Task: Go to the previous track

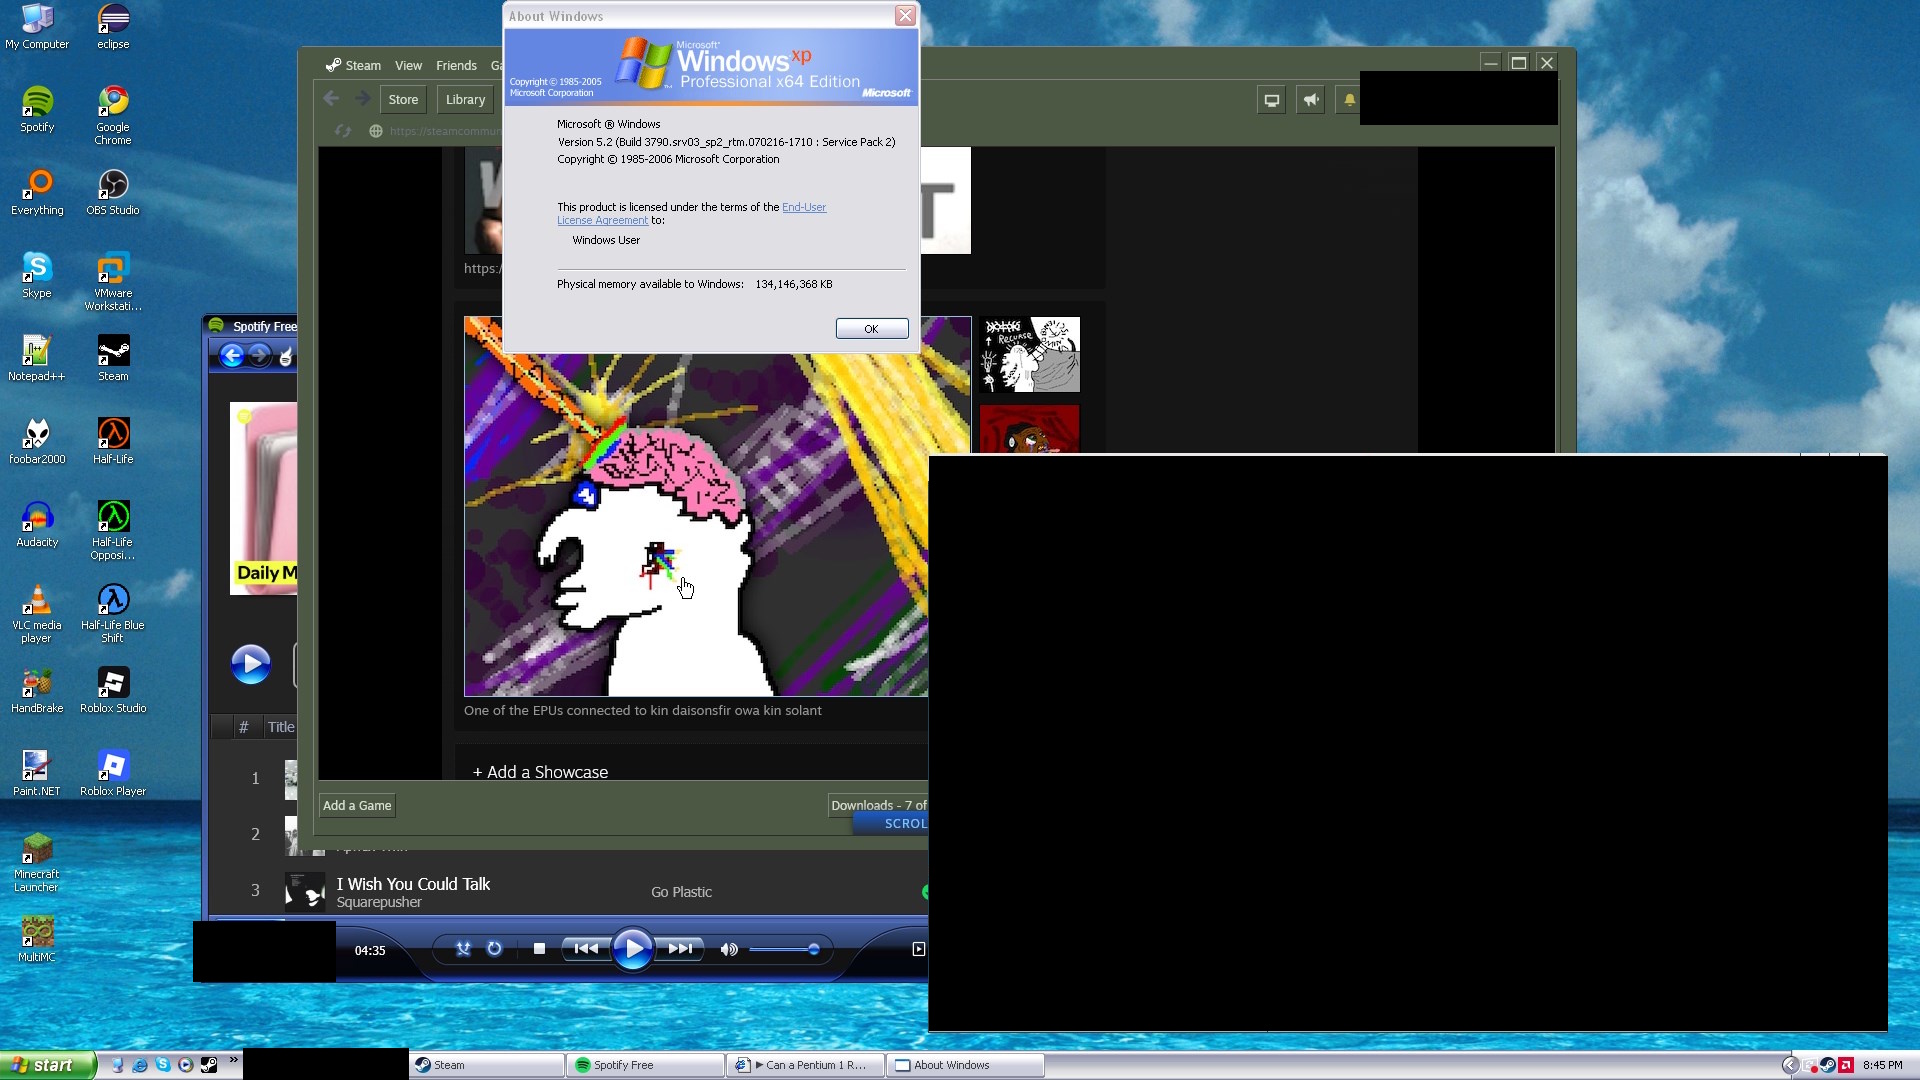Action: coord(586,949)
